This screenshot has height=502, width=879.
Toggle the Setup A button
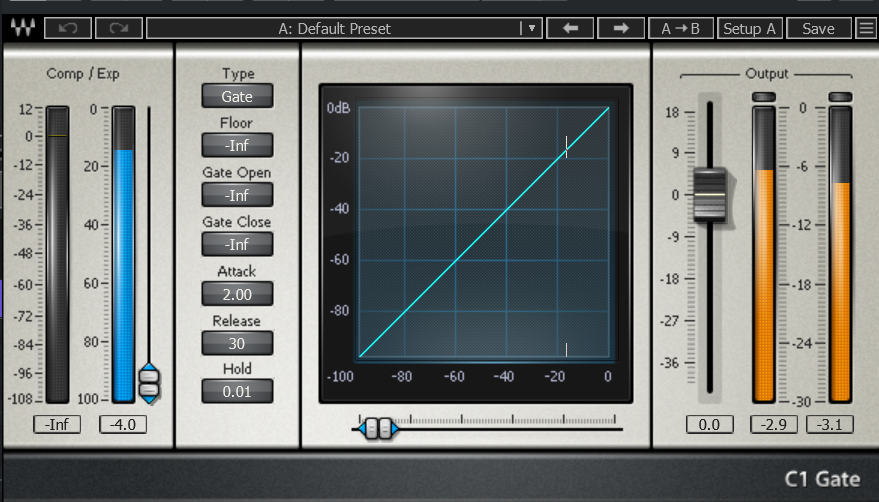(x=749, y=28)
